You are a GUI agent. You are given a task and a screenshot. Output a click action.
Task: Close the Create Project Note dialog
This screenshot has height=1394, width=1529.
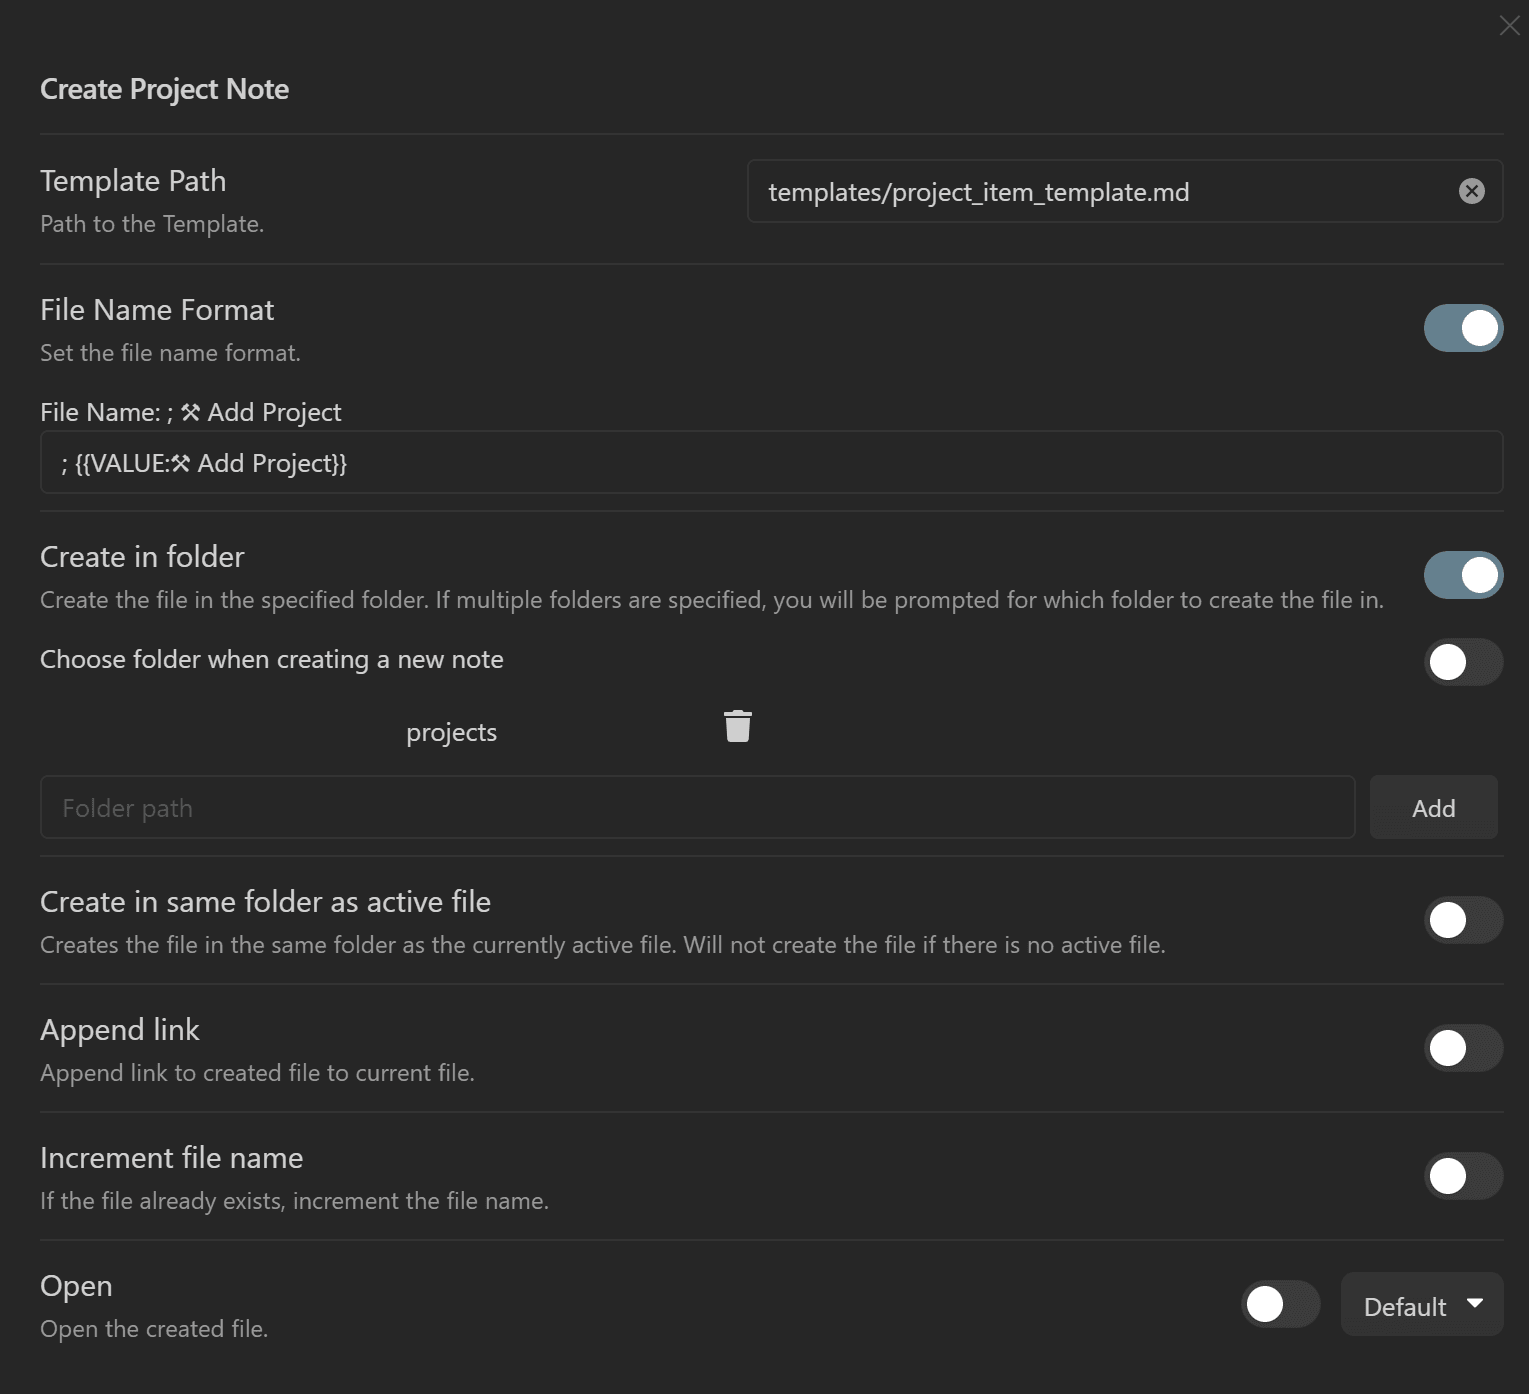1509,26
